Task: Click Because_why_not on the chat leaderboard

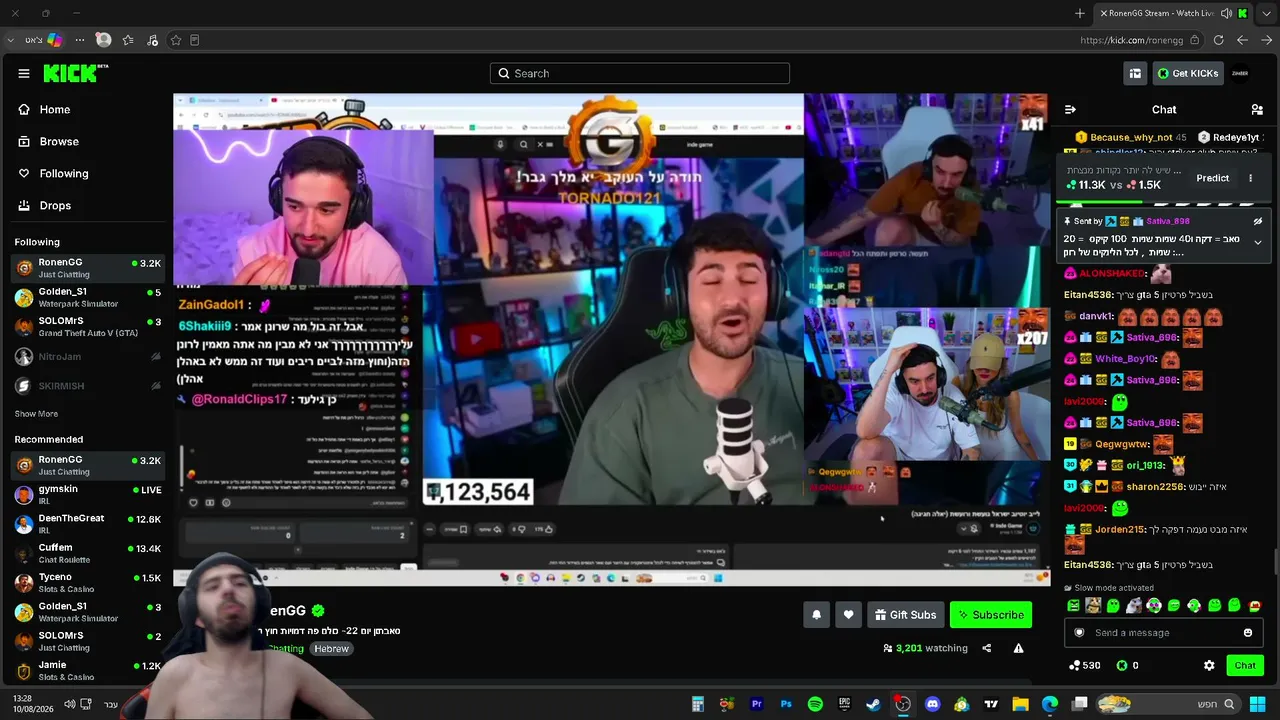Action: click(x=1130, y=137)
